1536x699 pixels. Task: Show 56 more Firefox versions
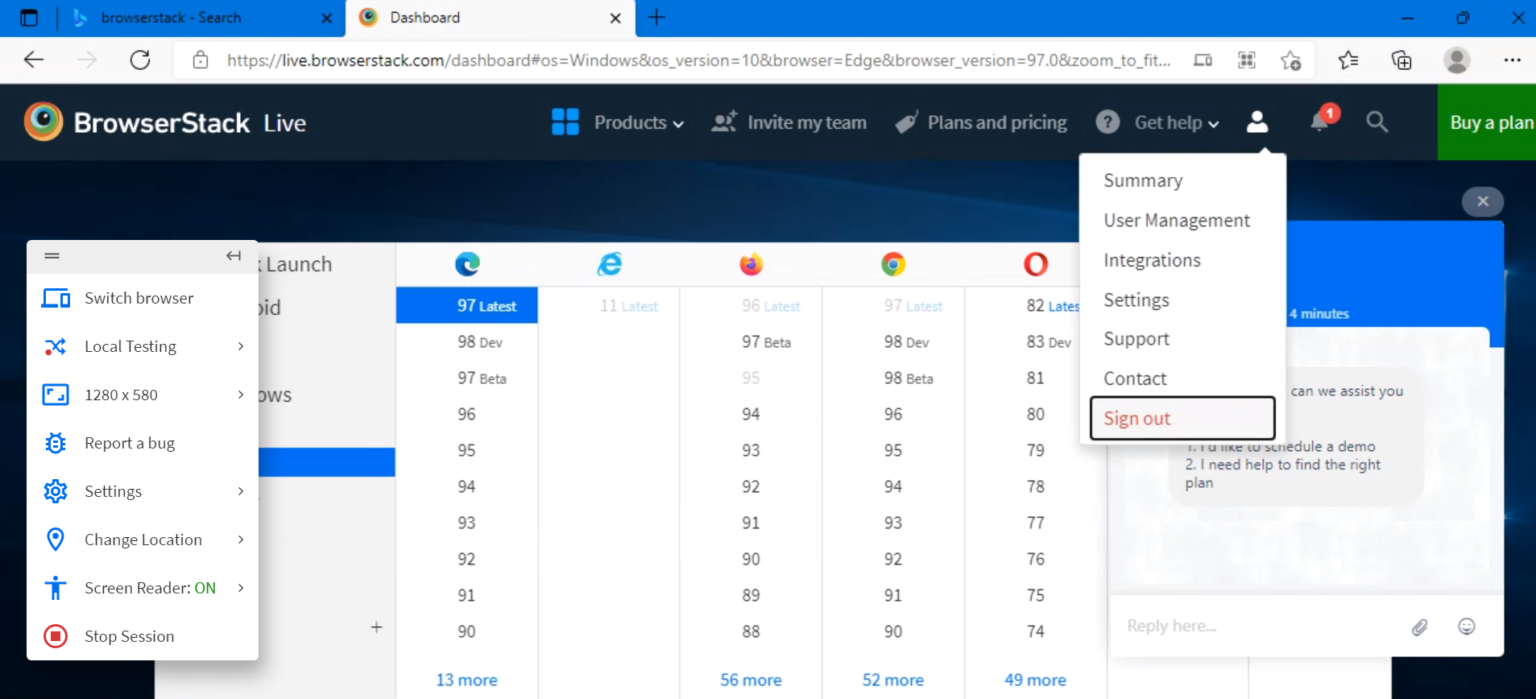[751, 679]
